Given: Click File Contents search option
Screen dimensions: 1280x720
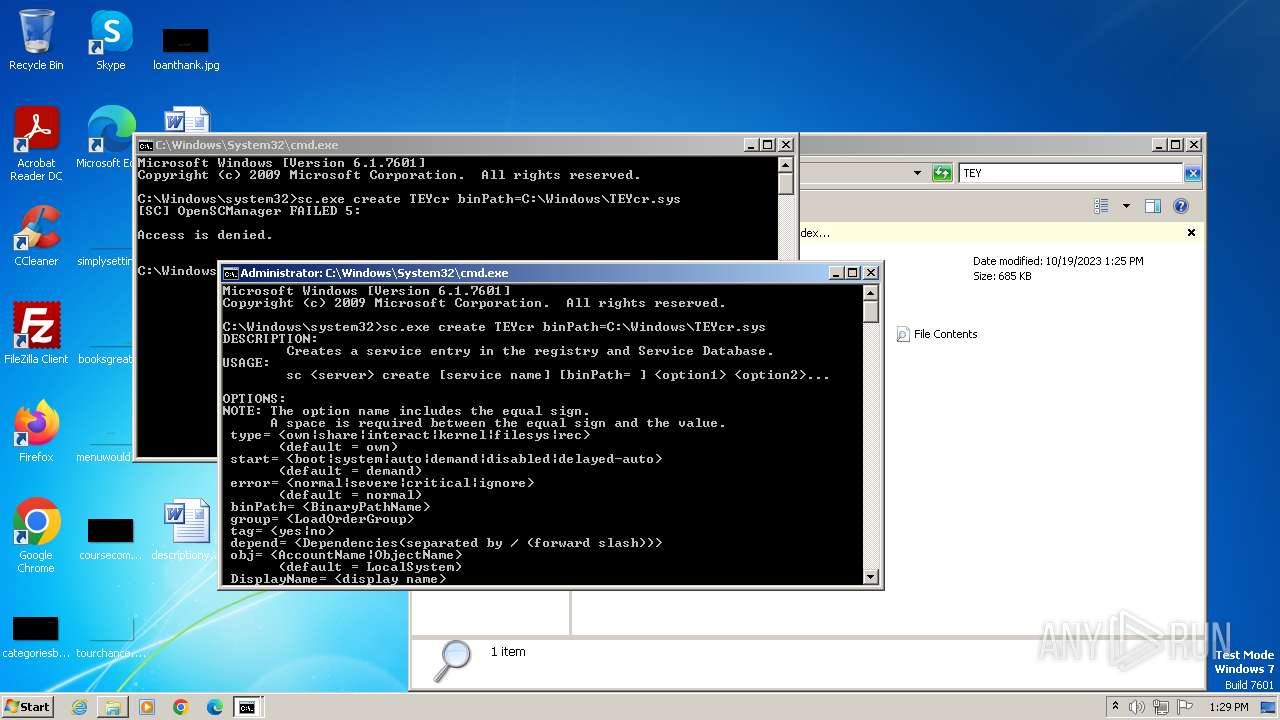Looking at the screenshot, I should coord(937,334).
